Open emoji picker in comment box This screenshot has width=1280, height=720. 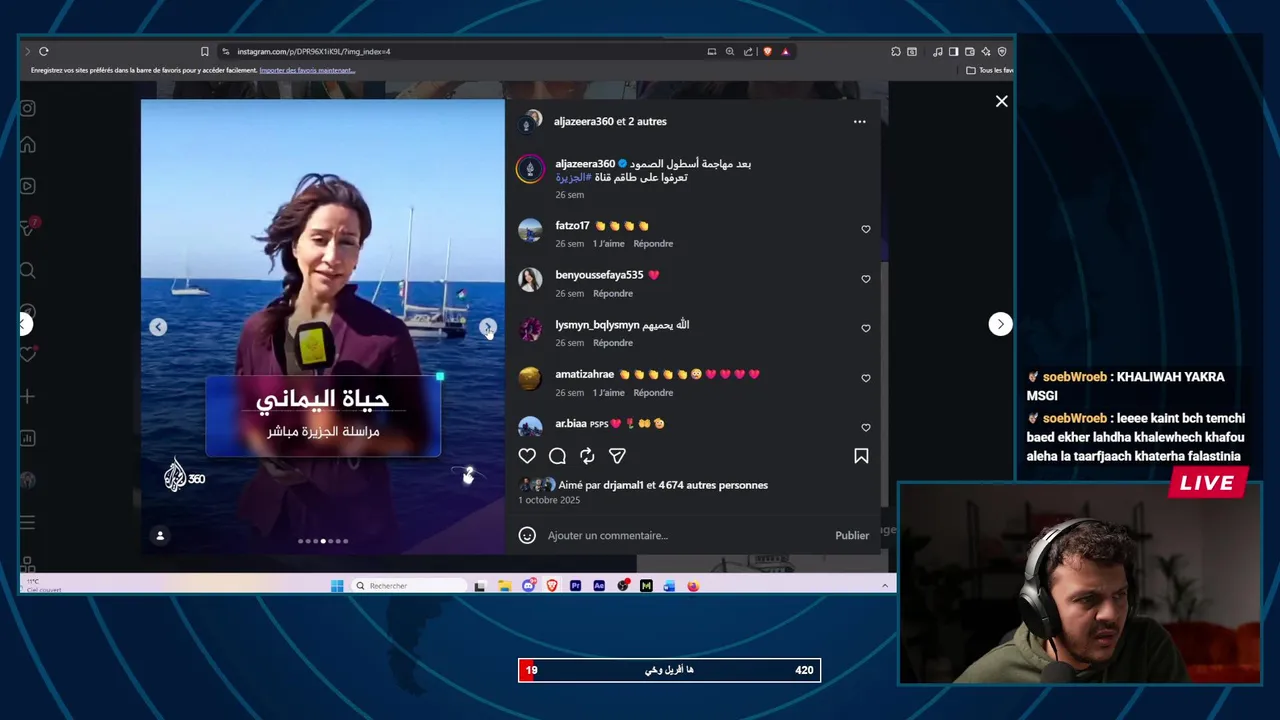(527, 535)
